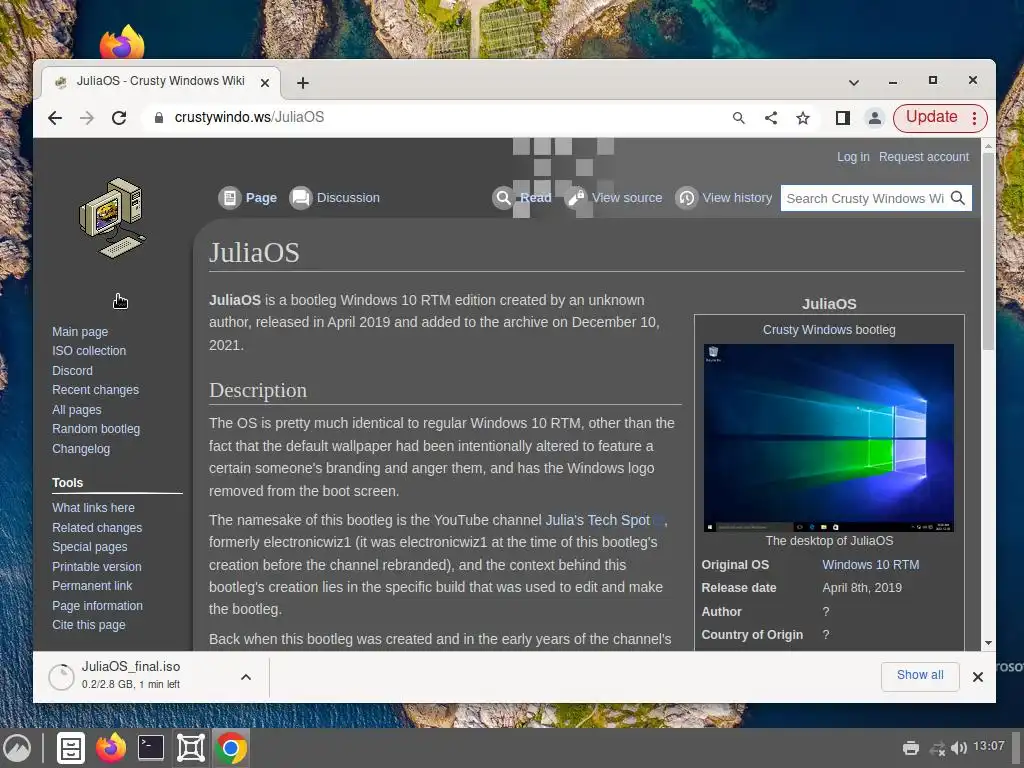Click What links here tool
This screenshot has width=1024, height=768.
pos(93,507)
